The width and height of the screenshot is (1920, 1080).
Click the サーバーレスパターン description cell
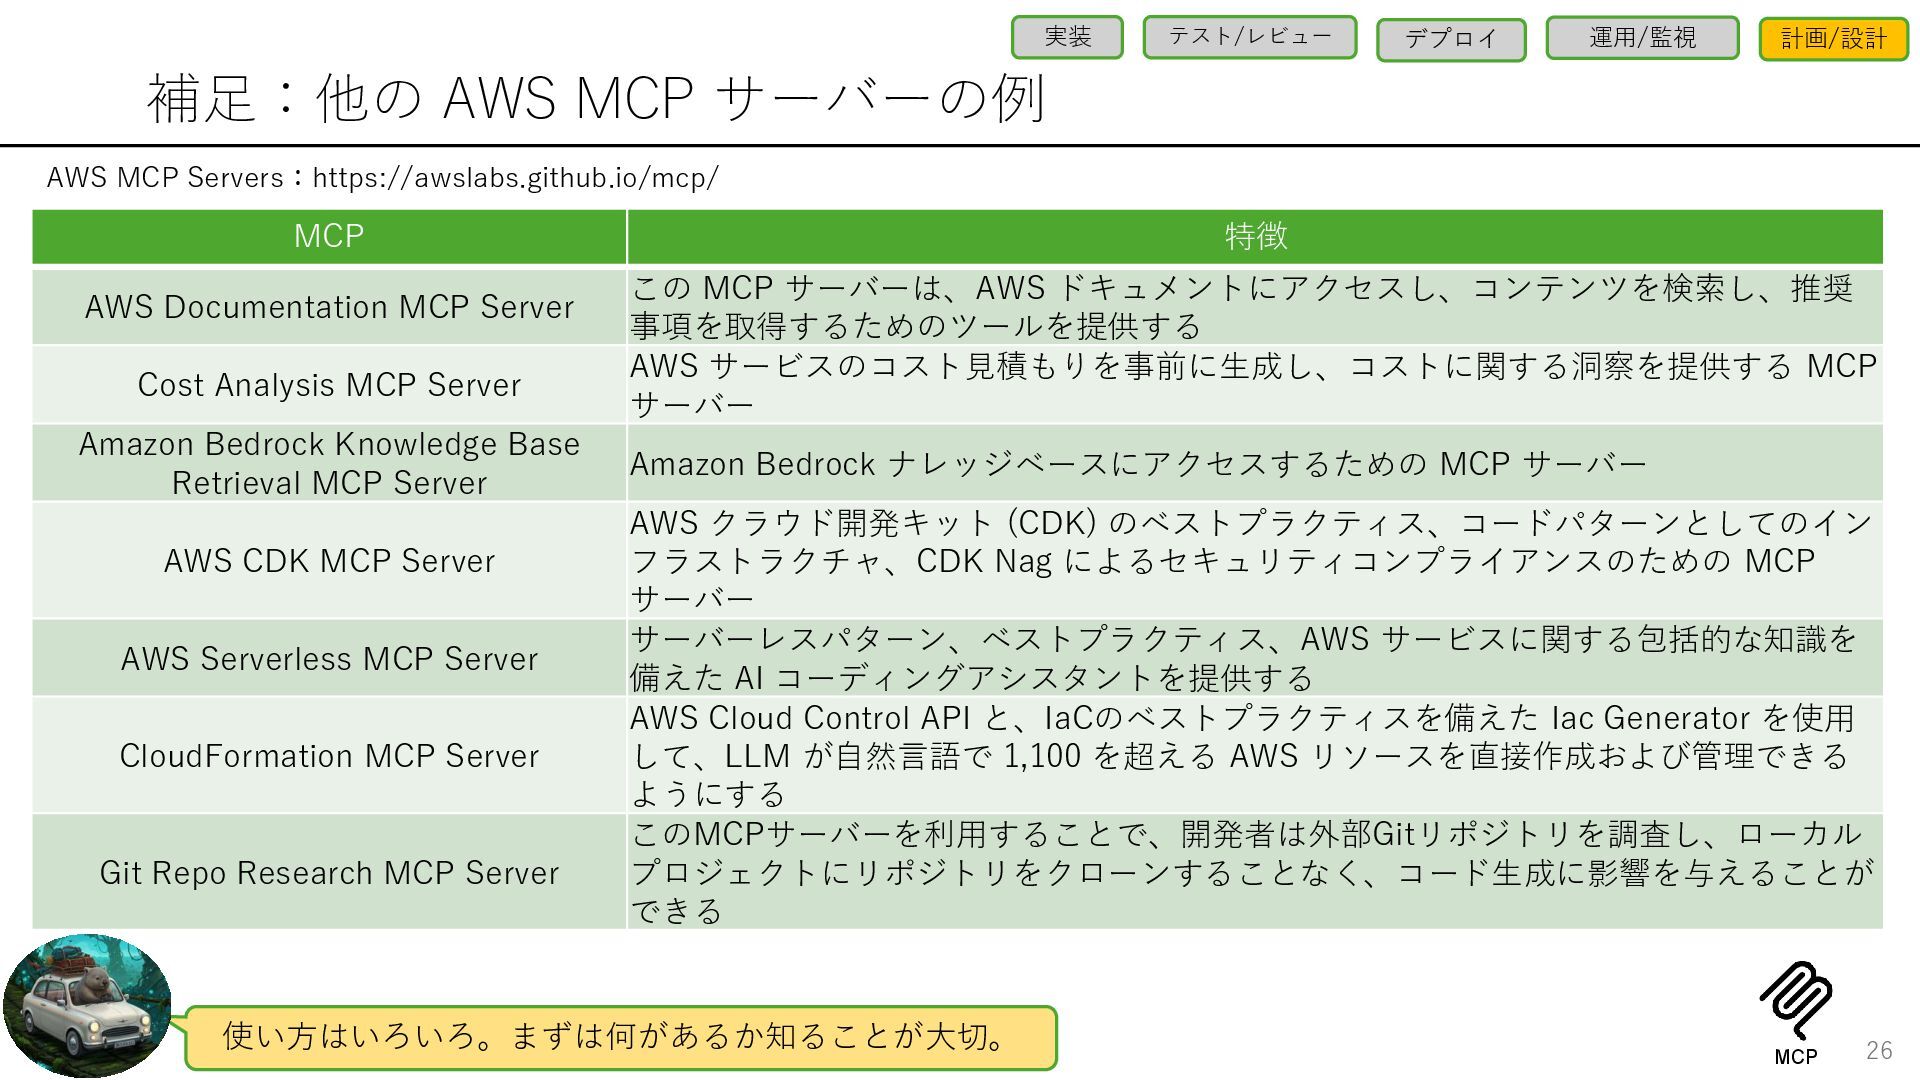click(x=1255, y=658)
